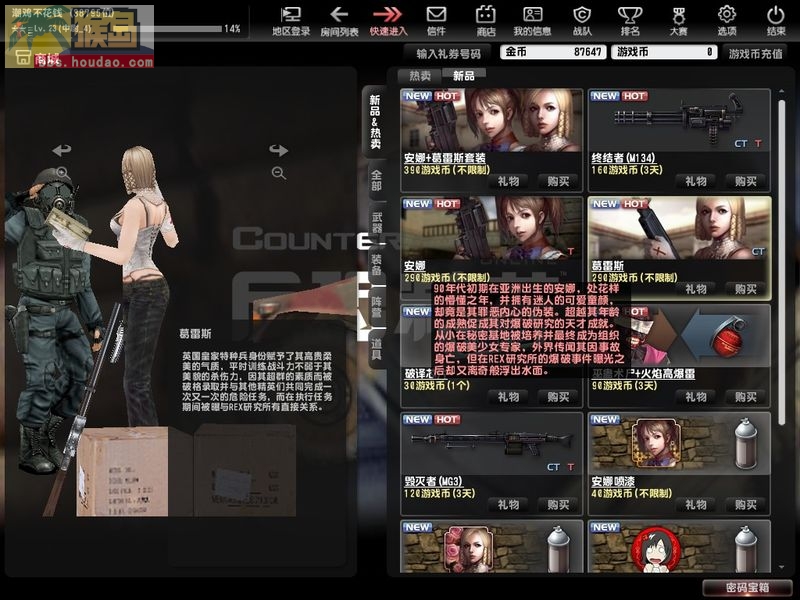
Task: Gift the 葛雷斯 character
Action: [x=696, y=289]
